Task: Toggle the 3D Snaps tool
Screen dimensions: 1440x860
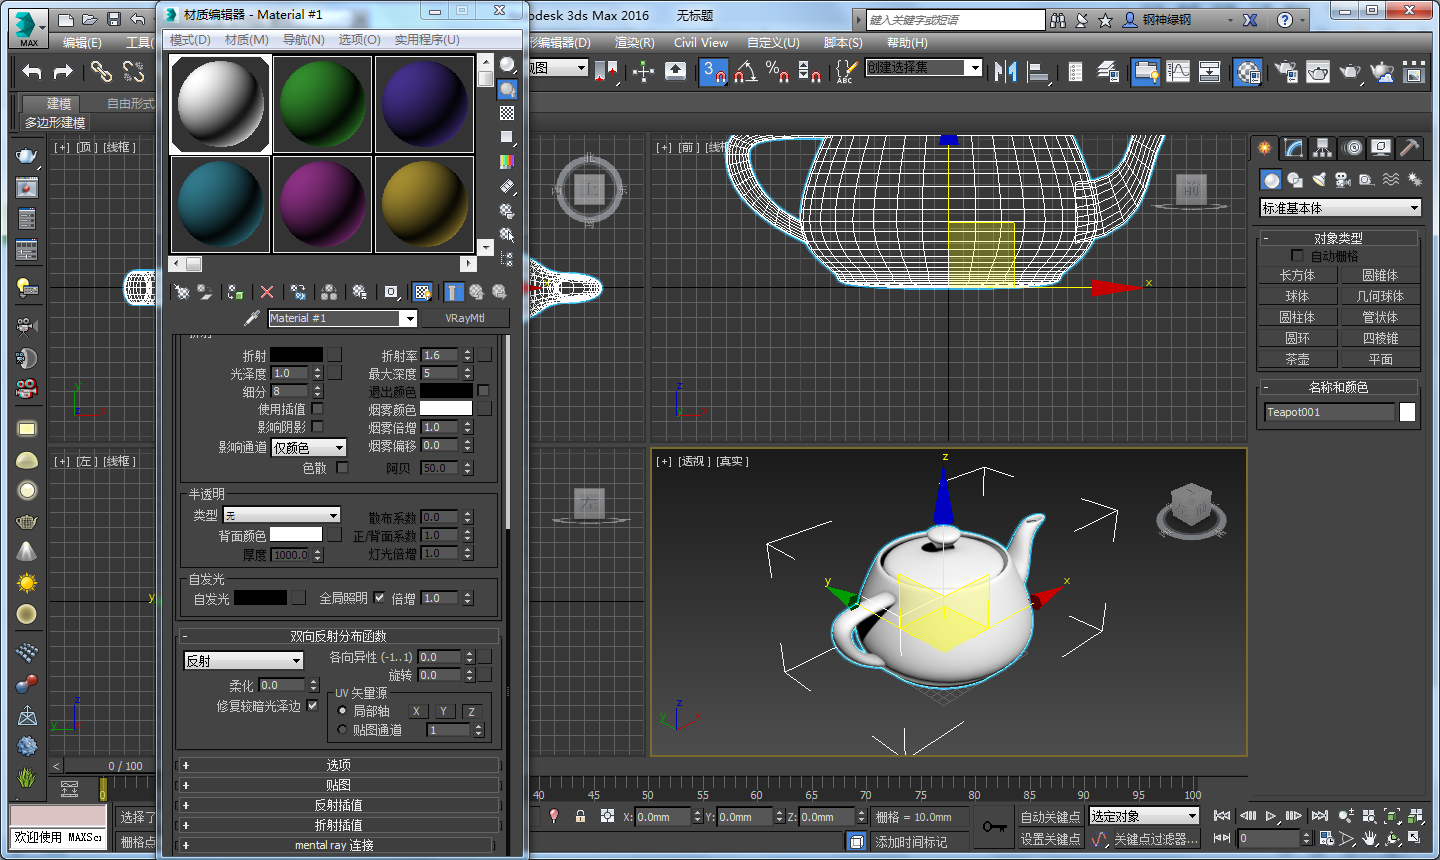Action: 713,71
